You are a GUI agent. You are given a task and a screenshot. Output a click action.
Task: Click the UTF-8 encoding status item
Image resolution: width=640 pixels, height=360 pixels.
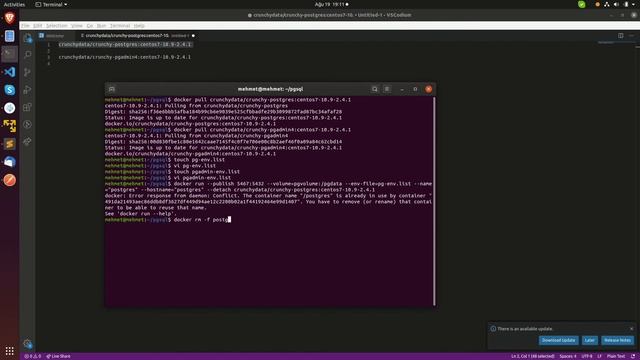click(587, 356)
